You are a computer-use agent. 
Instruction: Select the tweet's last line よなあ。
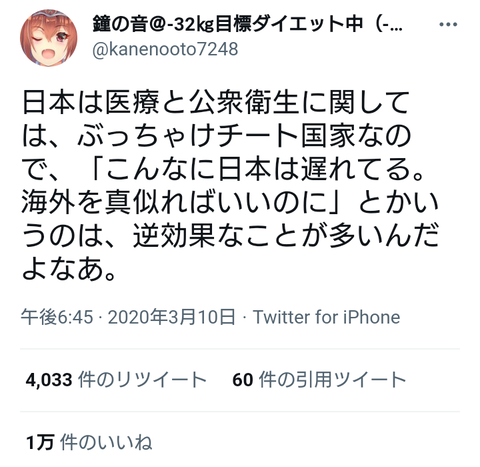69,269
